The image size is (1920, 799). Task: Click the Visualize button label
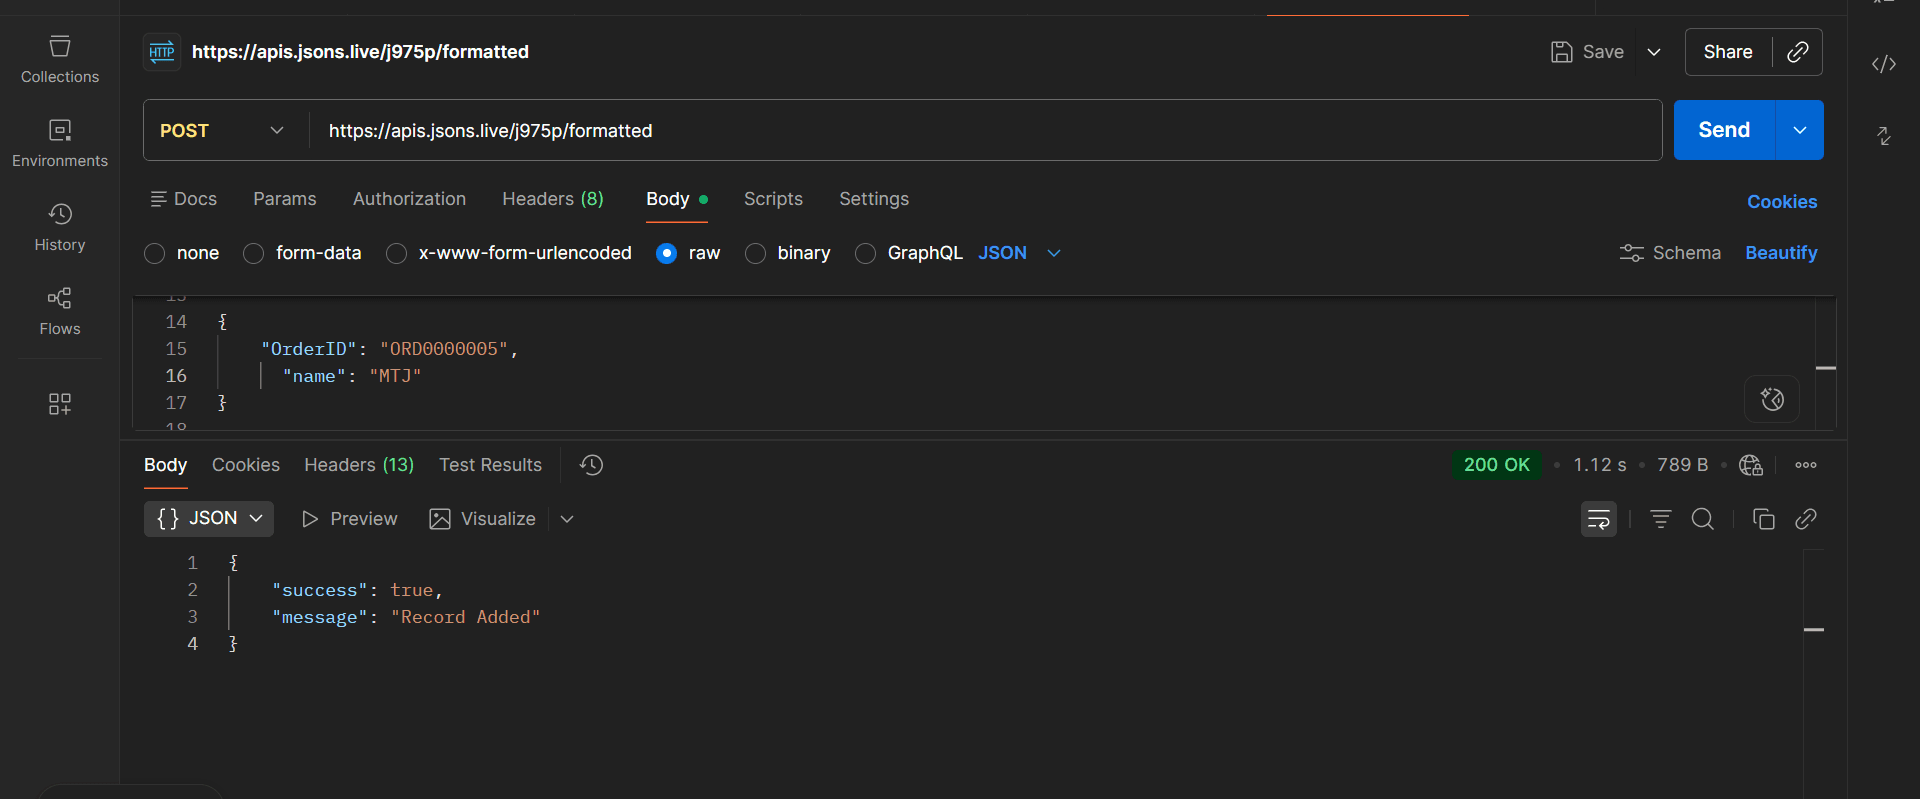pyautogui.click(x=498, y=519)
